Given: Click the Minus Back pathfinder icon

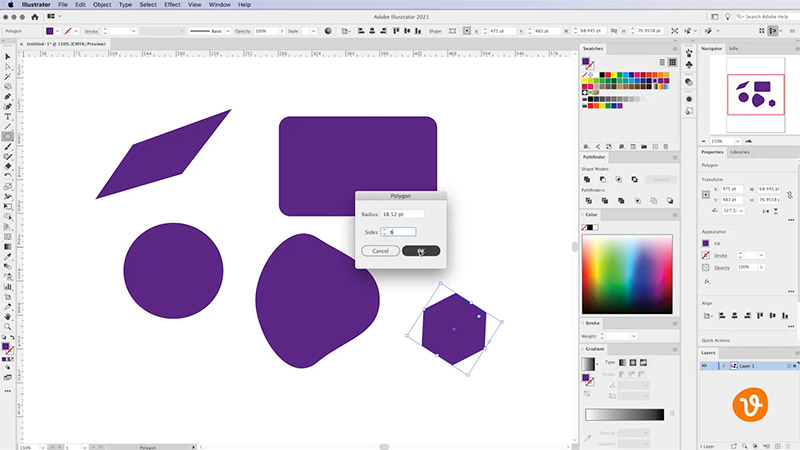Looking at the screenshot, I should tap(669, 201).
